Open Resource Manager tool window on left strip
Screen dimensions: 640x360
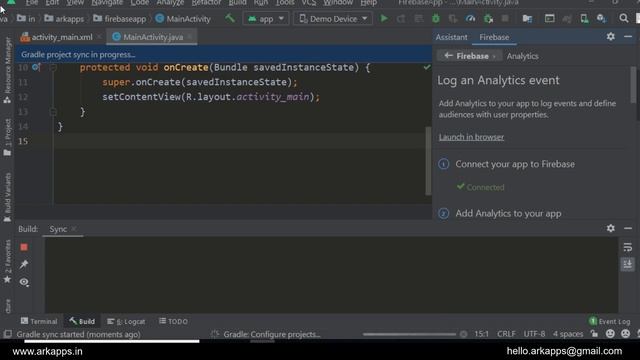point(7,70)
